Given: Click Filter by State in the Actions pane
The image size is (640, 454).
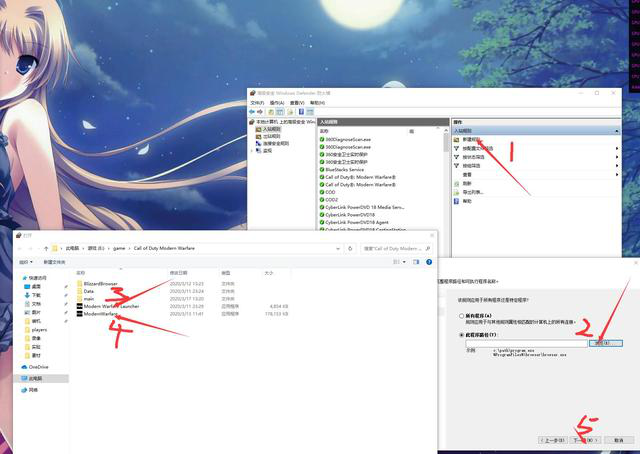Looking at the screenshot, I should [x=473, y=157].
